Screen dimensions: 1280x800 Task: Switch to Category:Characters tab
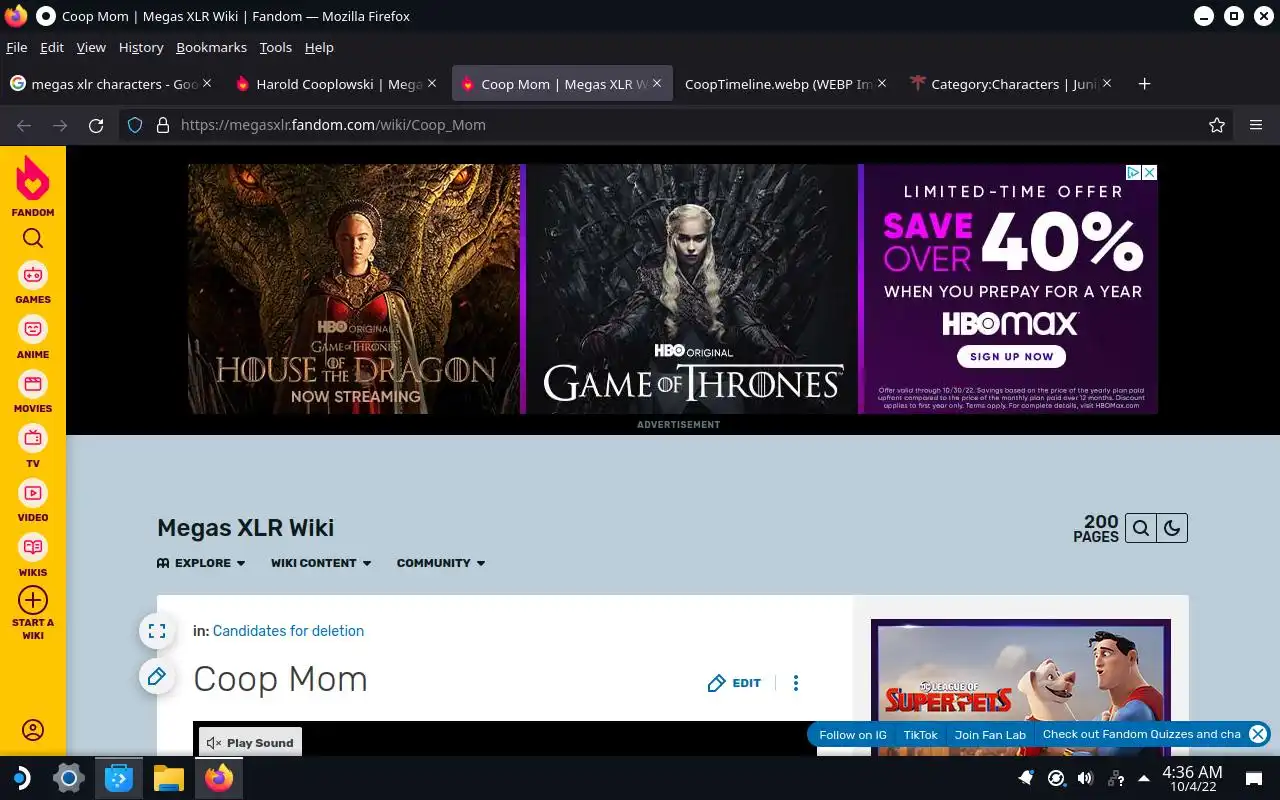[1010, 84]
